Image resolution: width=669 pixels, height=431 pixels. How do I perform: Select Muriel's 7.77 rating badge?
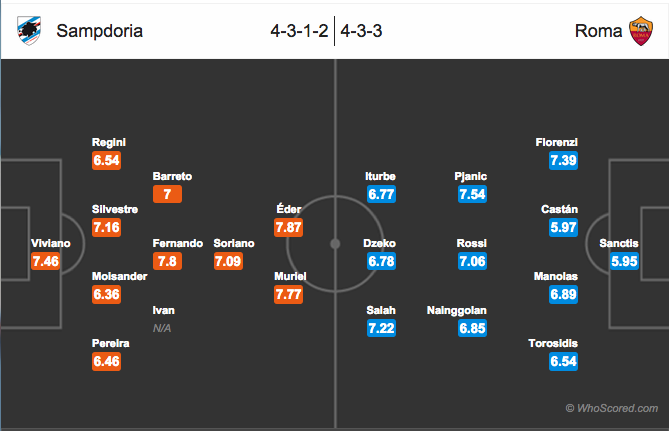[x=288, y=294]
